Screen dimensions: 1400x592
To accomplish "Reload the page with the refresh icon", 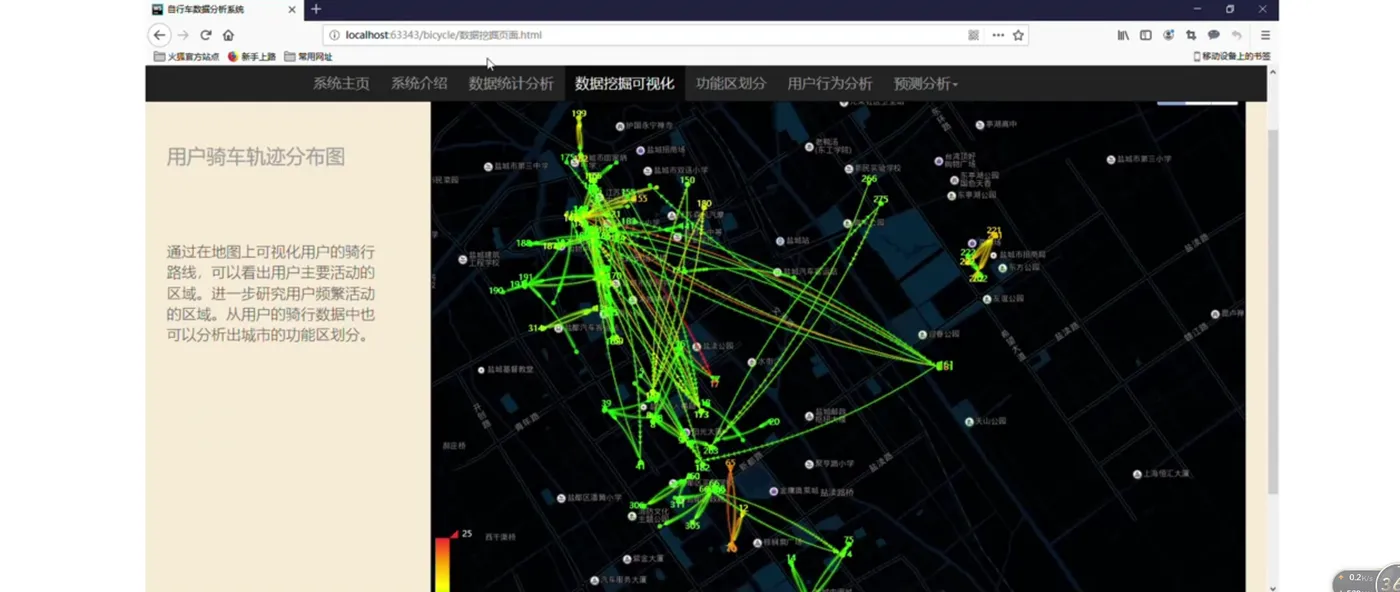I will 206,35.
